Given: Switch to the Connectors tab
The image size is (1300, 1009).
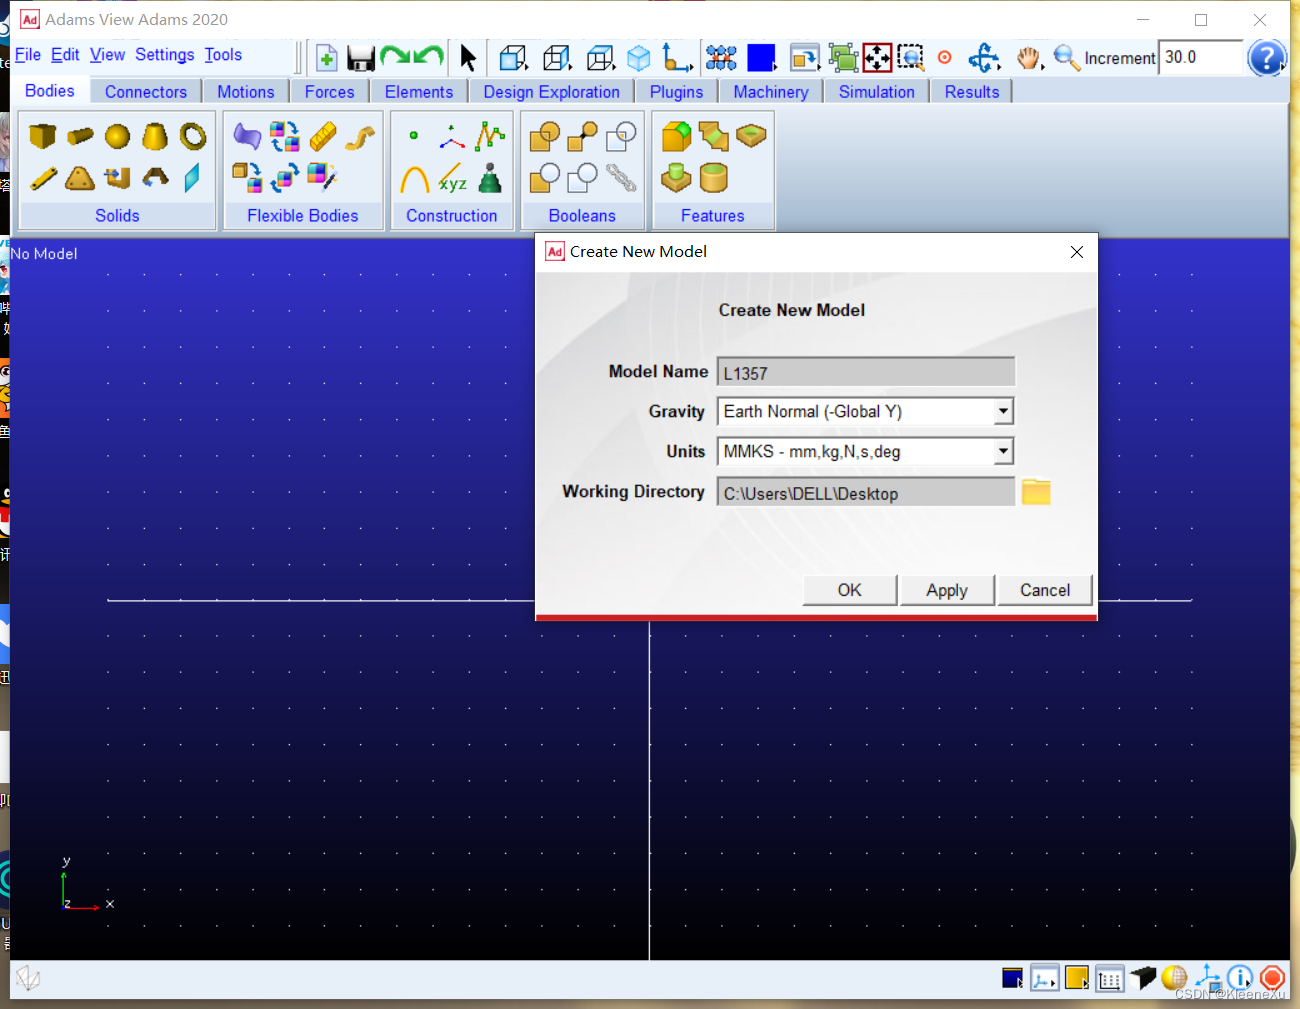Looking at the screenshot, I should point(146,92).
